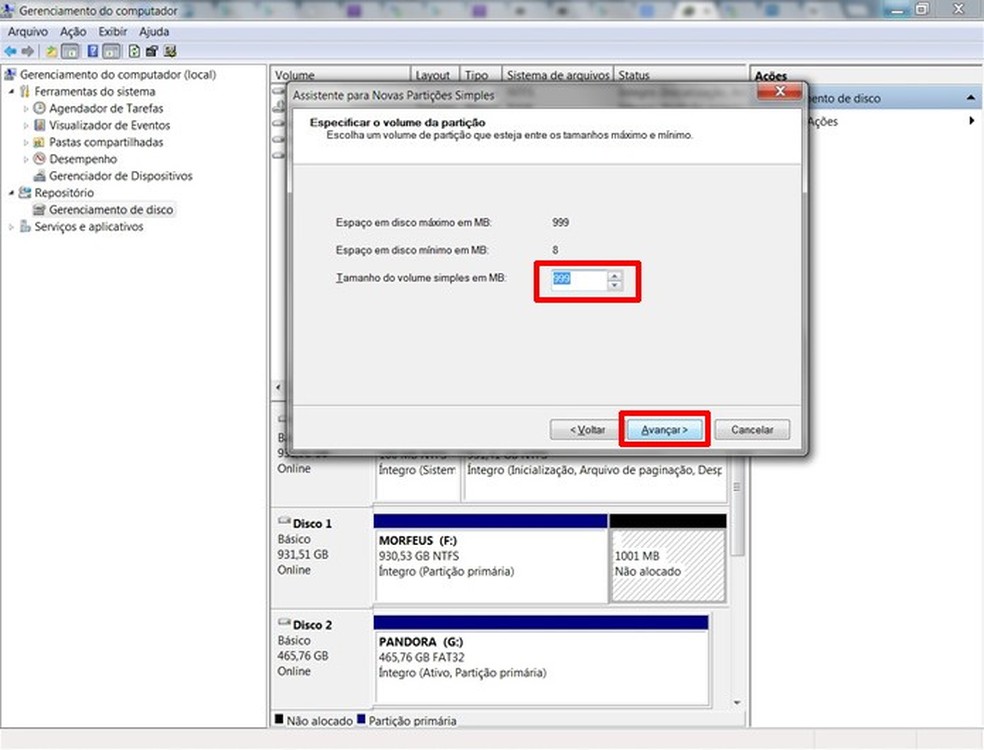
Task: Expand Serviços e aplicativos branch
Action: point(11,227)
